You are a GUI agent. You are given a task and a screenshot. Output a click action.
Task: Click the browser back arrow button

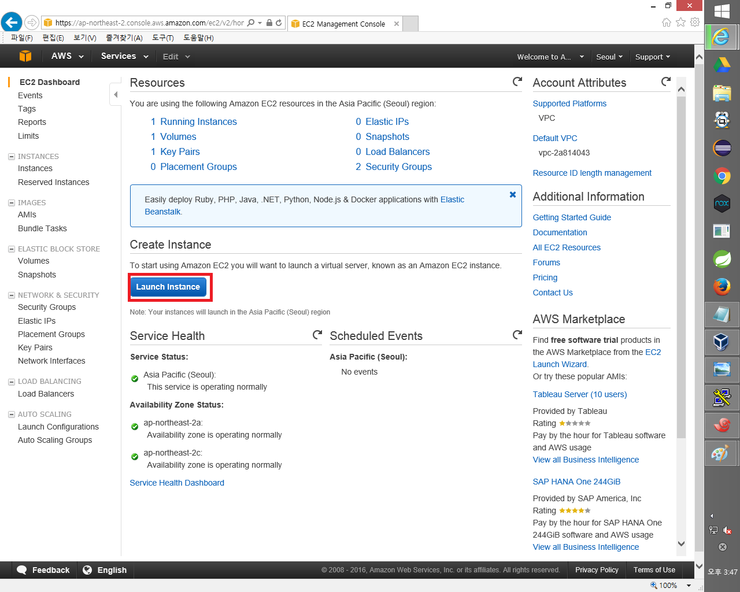pyautogui.click(x=12, y=21)
